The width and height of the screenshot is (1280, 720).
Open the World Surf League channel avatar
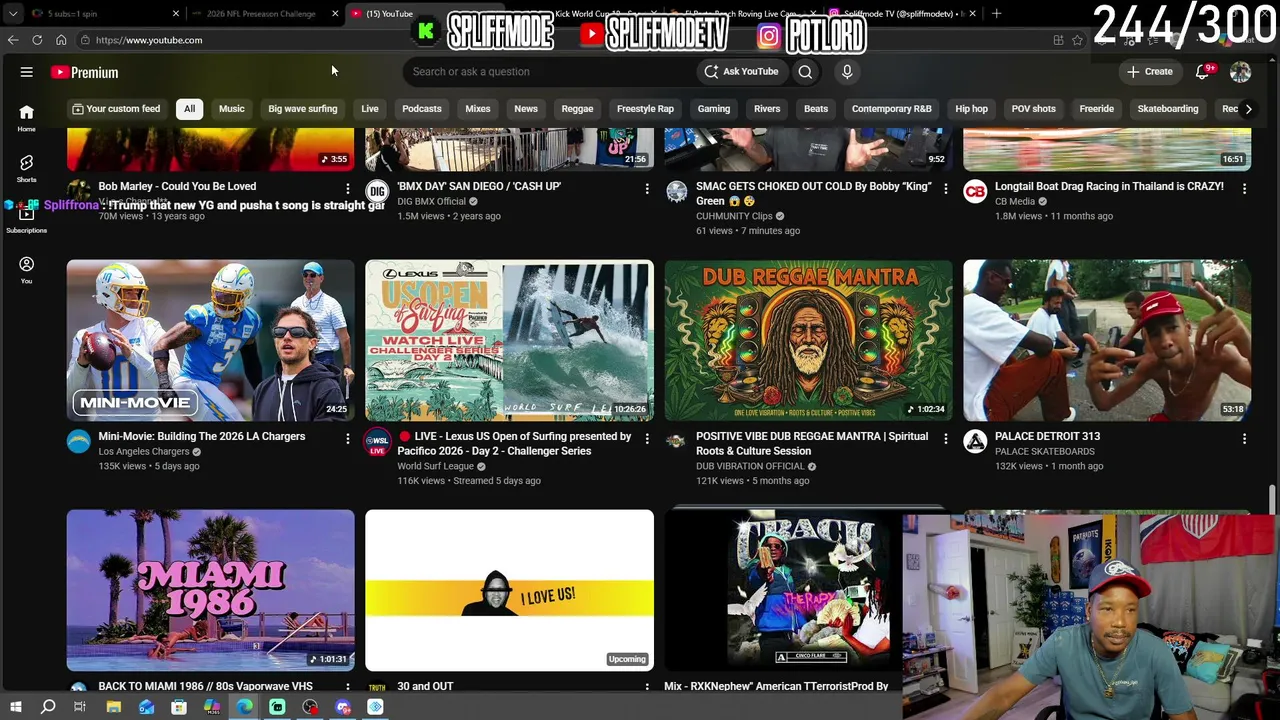(377, 442)
